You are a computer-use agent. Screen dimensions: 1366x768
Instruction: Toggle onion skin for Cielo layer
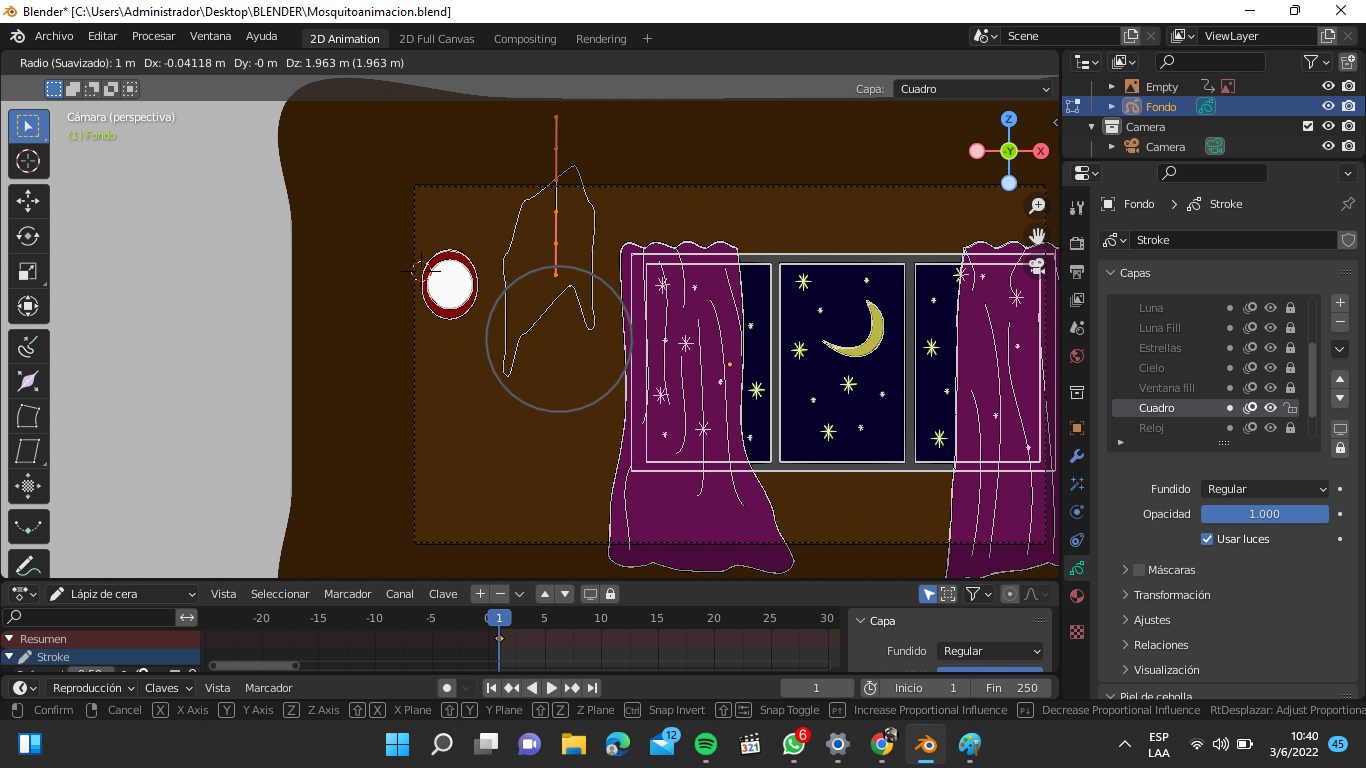click(x=1250, y=368)
